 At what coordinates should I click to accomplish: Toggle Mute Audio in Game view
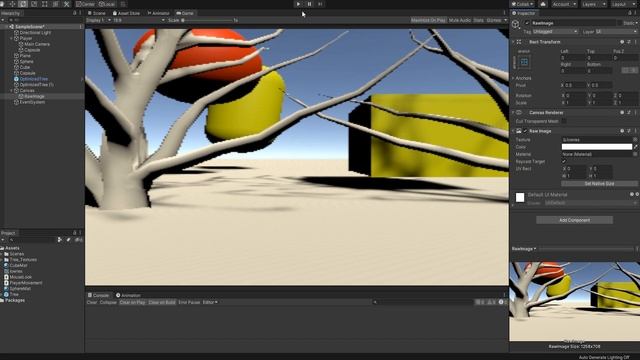point(460,20)
